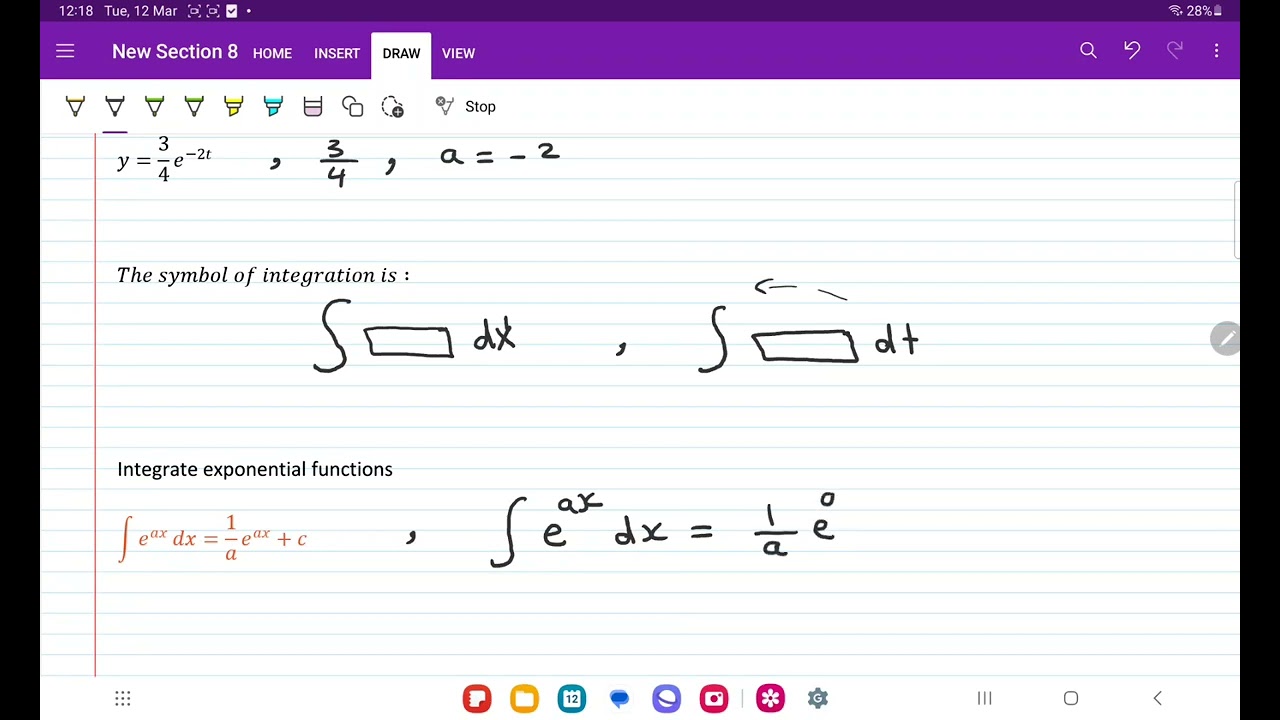Go to the home screen via the square button
The width and height of the screenshot is (1280, 720).
tap(1071, 698)
